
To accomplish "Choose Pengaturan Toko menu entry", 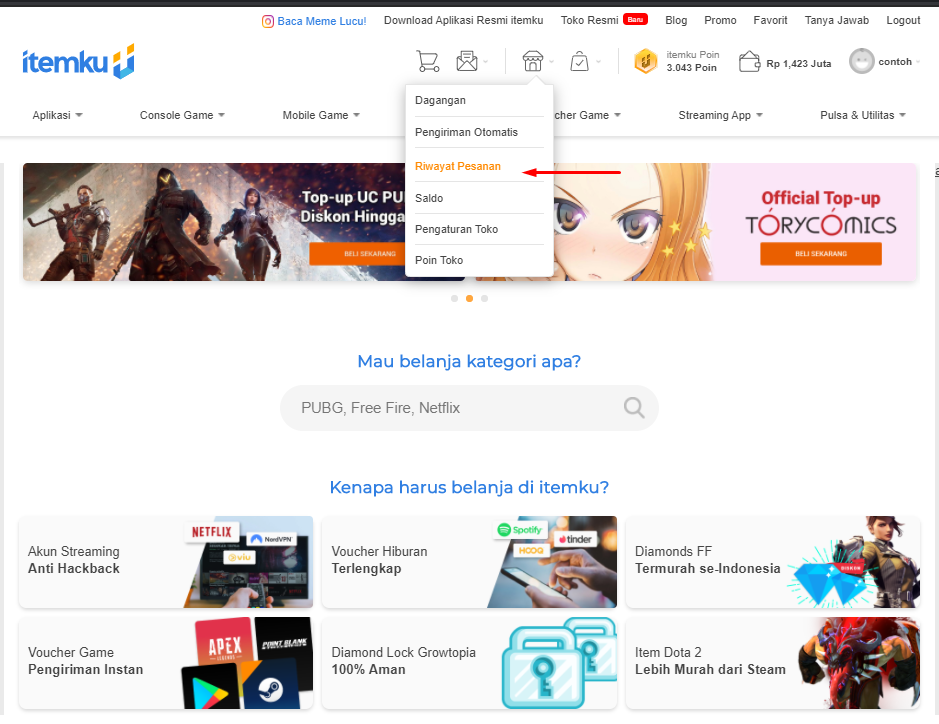I will point(456,229).
